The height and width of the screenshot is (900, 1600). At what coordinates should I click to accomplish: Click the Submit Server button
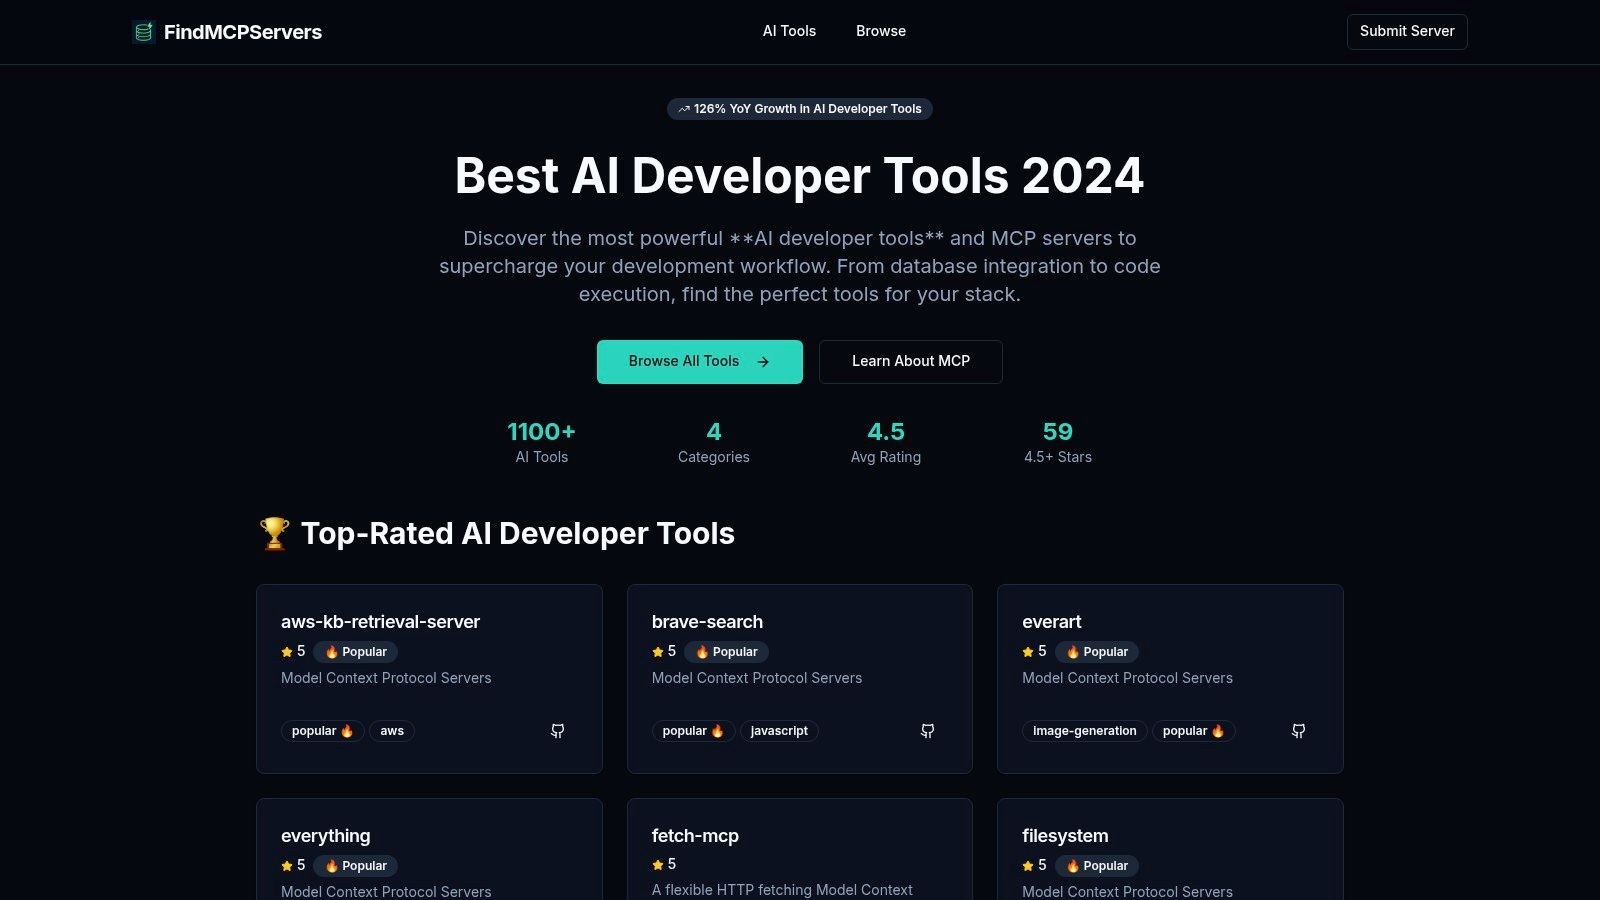(1407, 32)
